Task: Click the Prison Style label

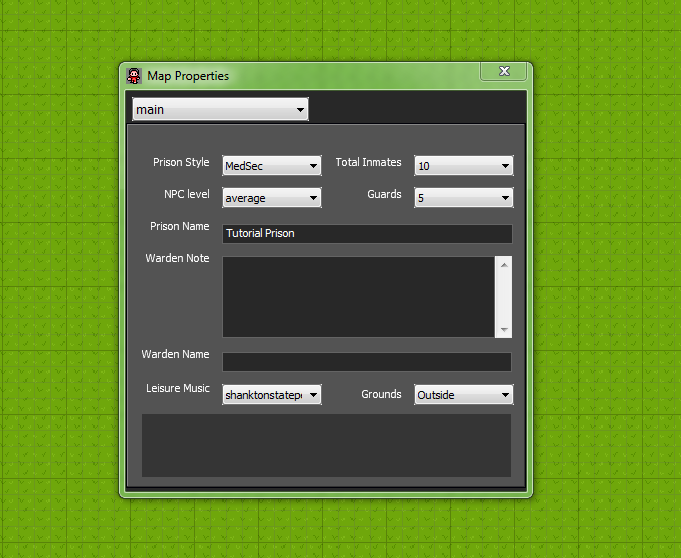Action: tap(181, 163)
